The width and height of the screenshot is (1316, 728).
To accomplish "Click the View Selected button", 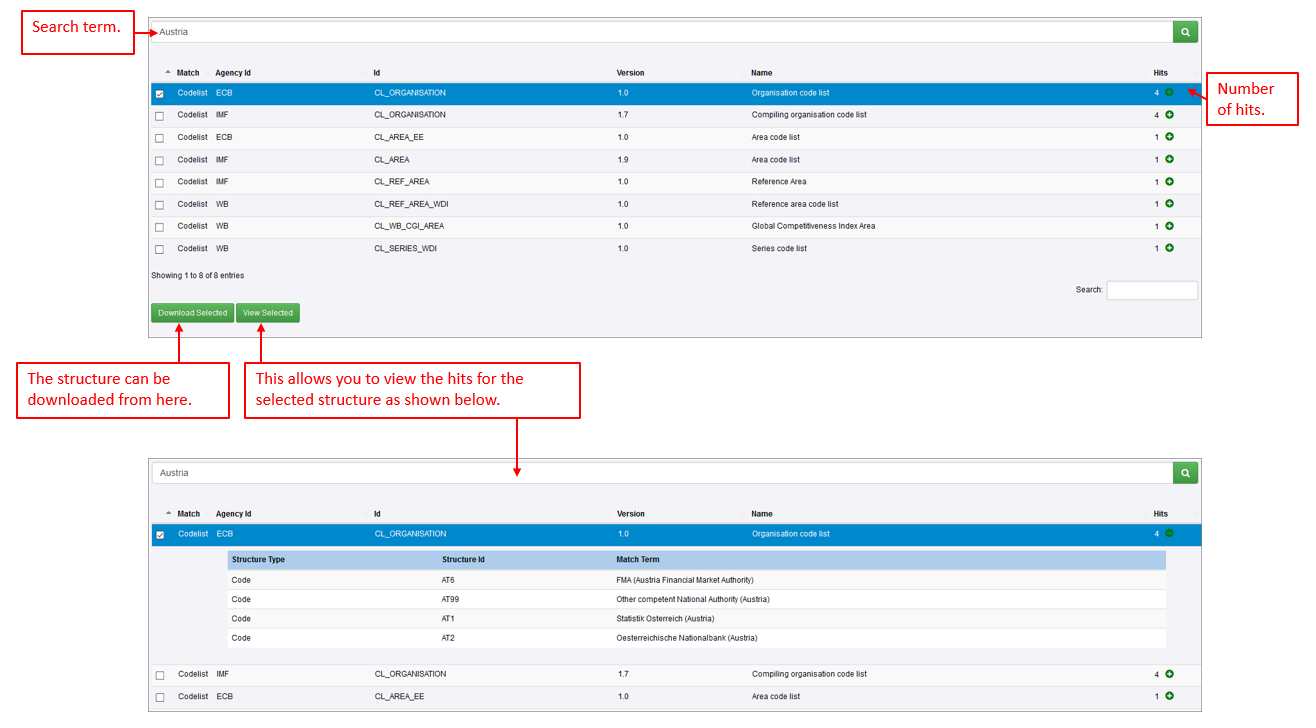I will coord(268,313).
